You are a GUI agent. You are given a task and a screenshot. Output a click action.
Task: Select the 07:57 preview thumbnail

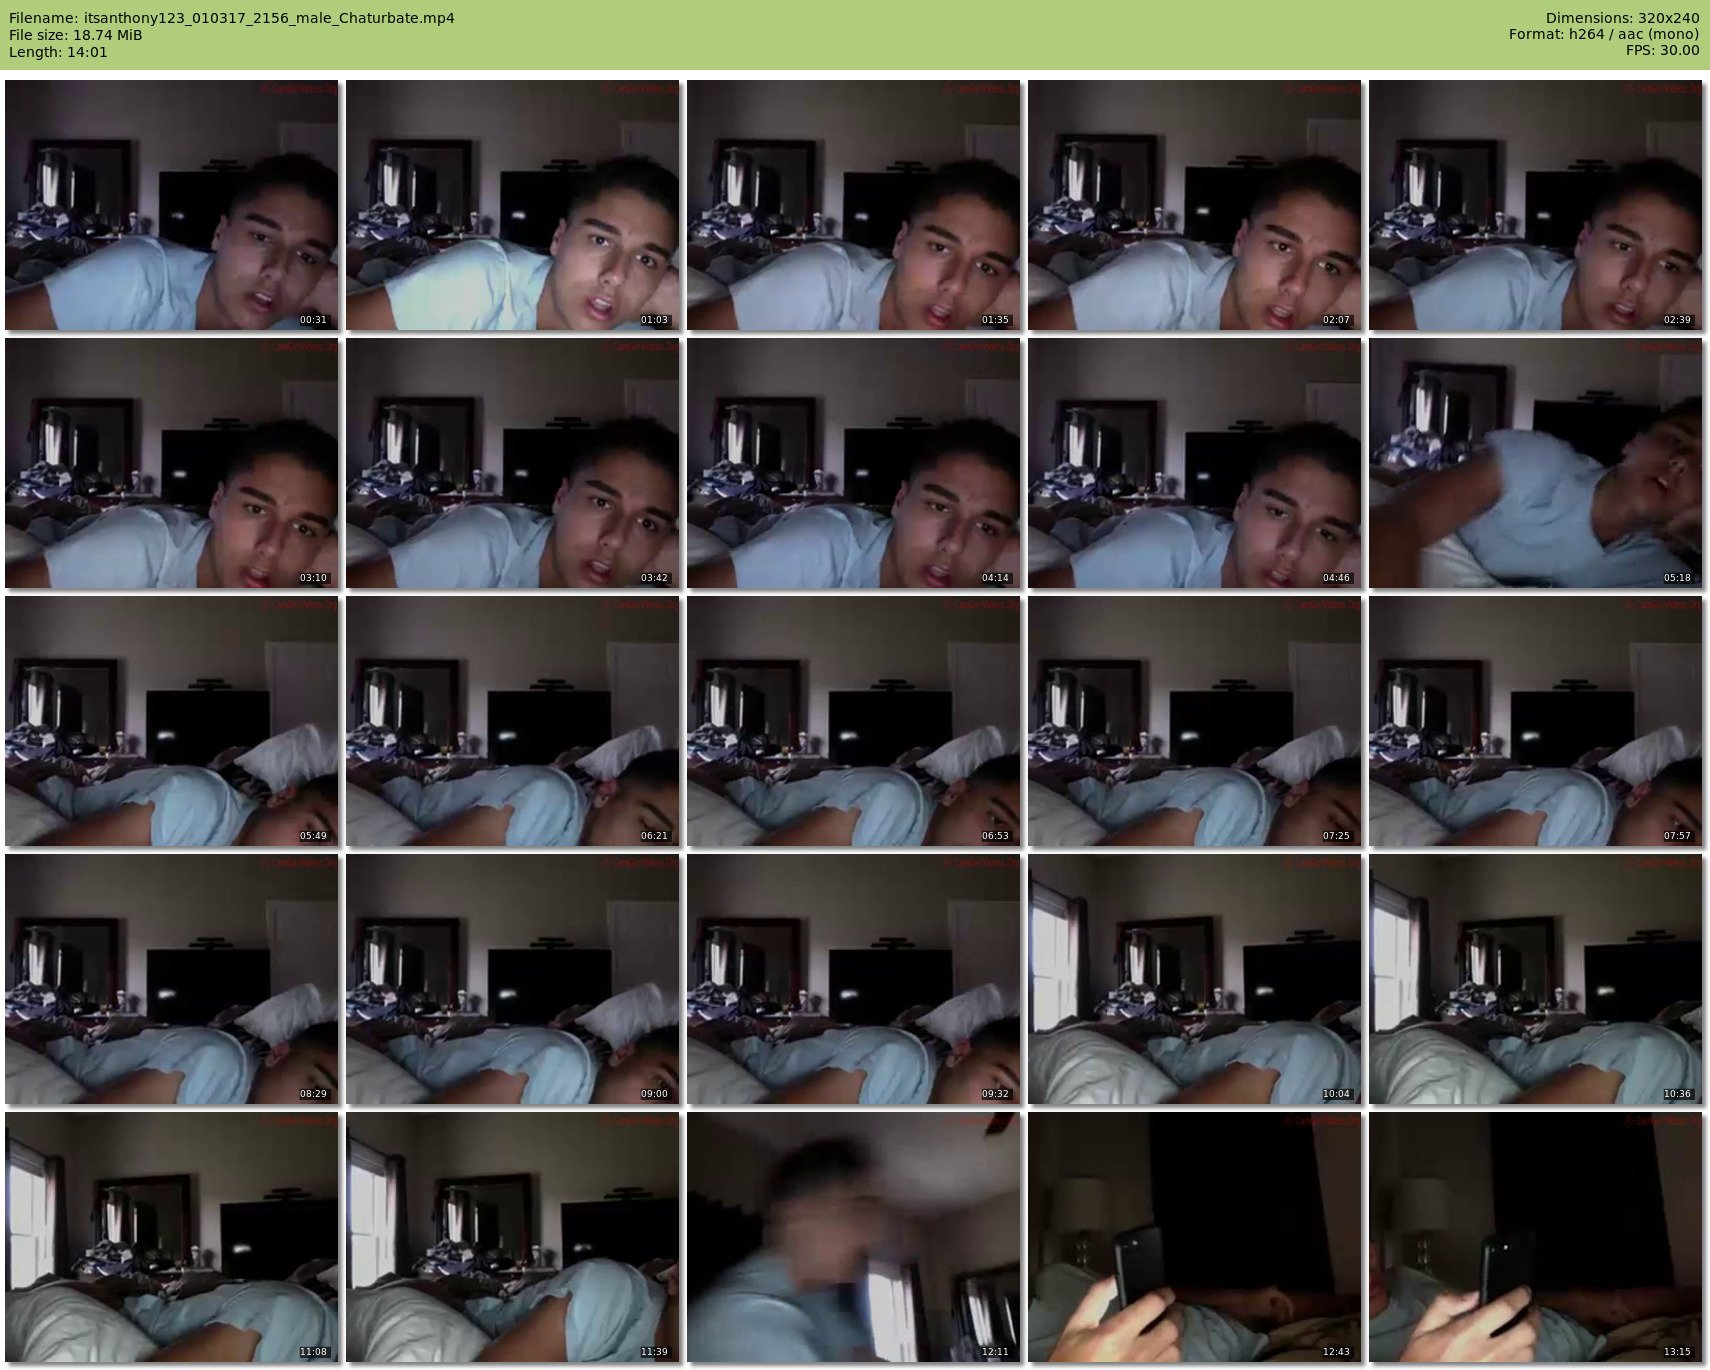coord(1536,721)
